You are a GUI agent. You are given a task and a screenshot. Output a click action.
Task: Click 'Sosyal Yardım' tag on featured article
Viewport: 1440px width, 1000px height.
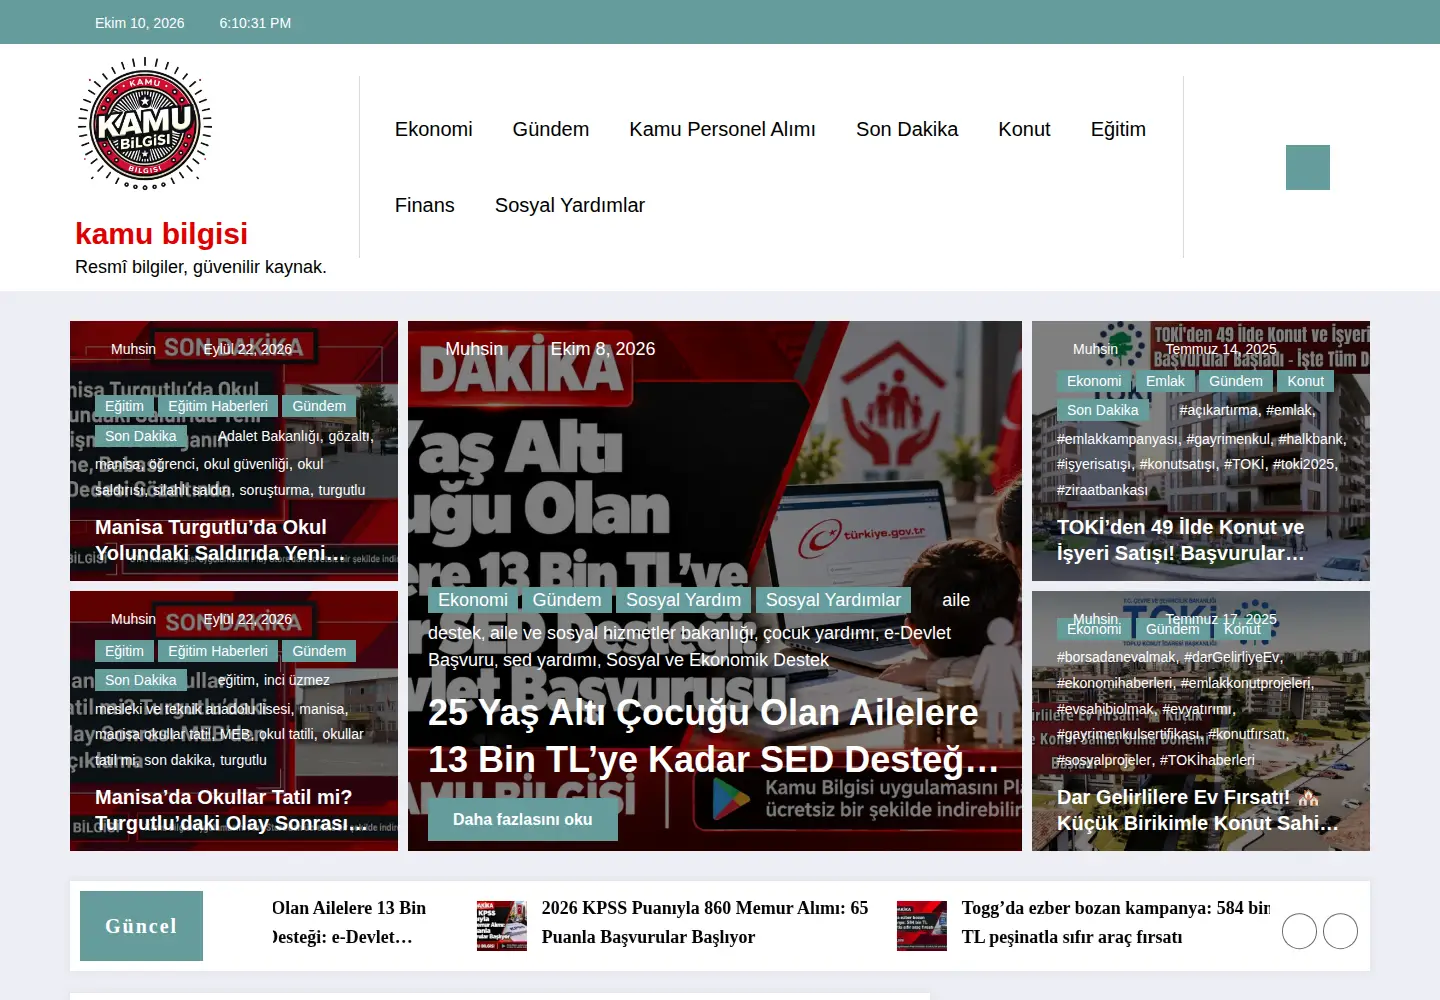coord(683,600)
